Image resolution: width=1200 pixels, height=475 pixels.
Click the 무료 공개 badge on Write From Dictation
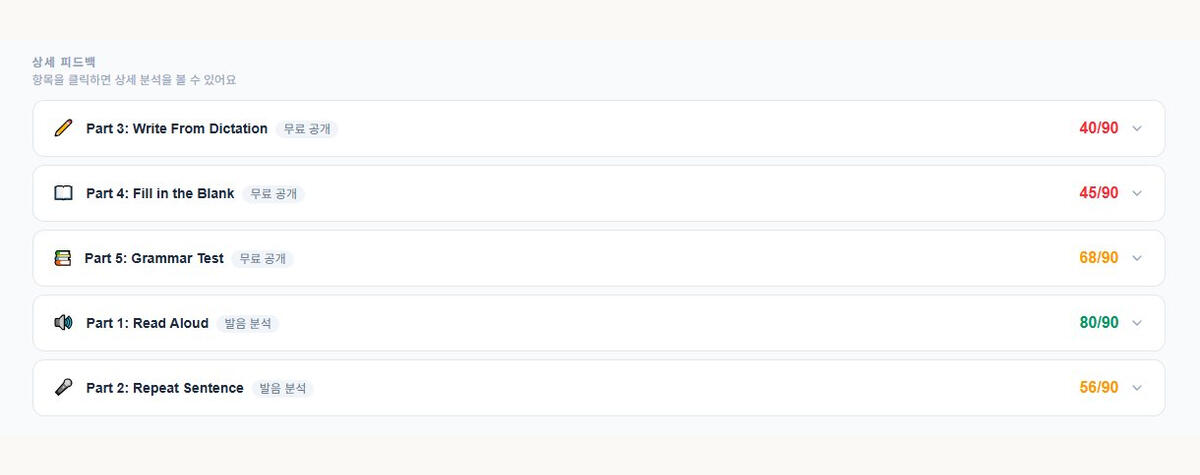pyautogui.click(x=307, y=129)
